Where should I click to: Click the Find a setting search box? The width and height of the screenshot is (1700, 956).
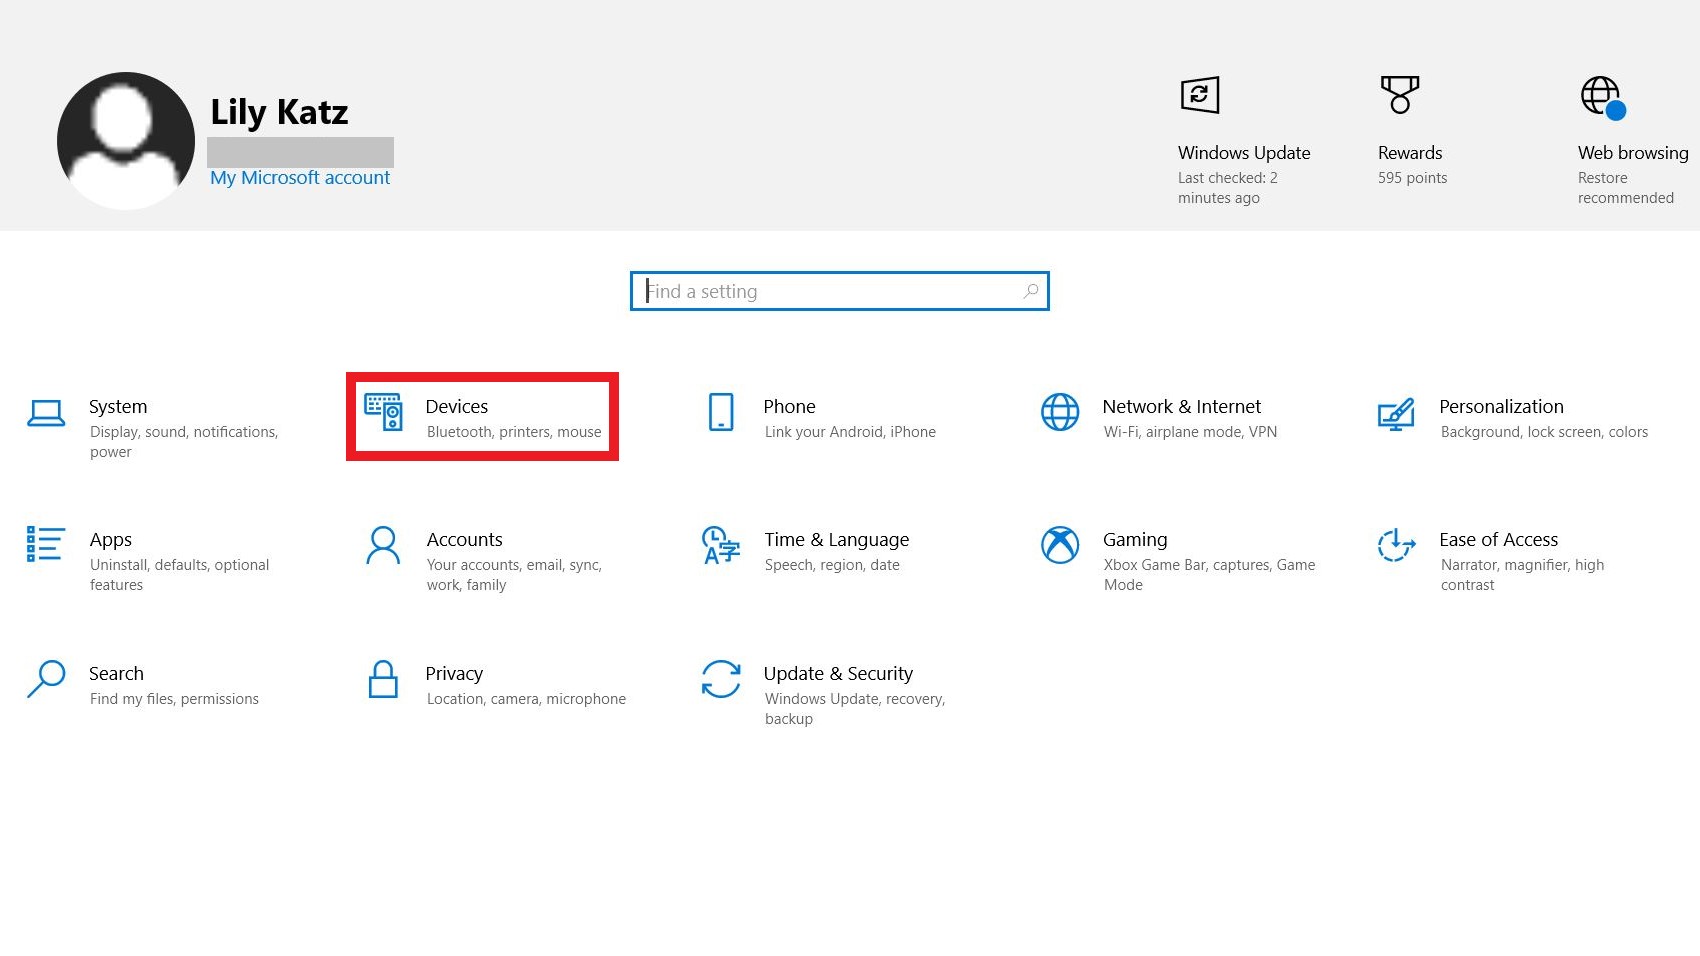830,291
